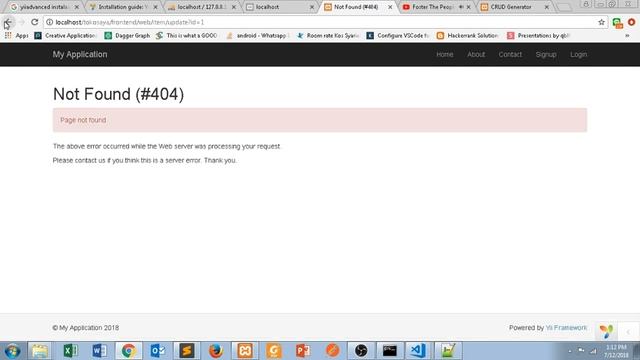
Task: Go forward using the browser forward arrow
Action: pyautogui.click(x=21, y=22)
